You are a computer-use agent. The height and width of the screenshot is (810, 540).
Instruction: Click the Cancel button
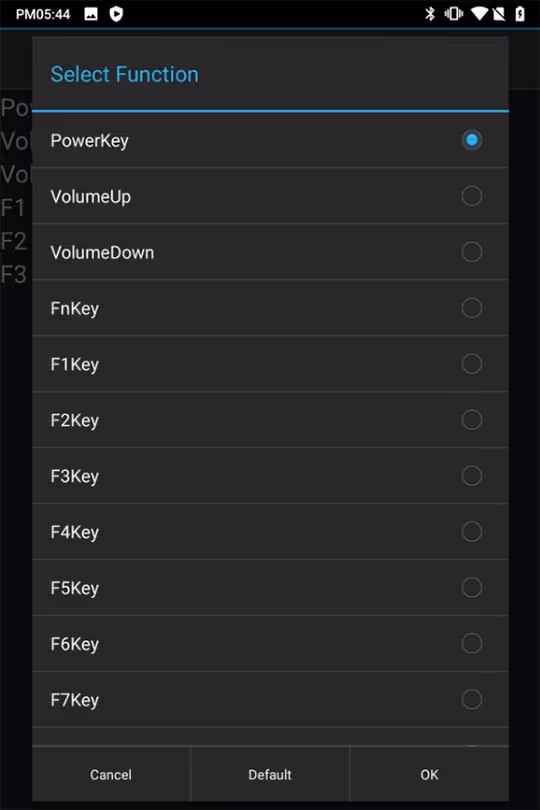111,774
